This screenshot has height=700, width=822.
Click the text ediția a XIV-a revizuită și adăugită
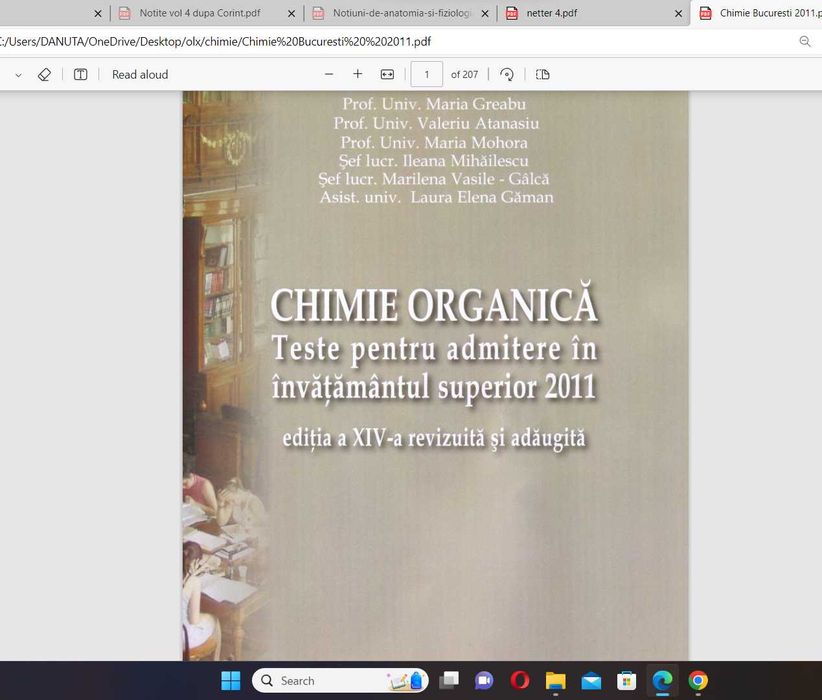pos(434,439)
